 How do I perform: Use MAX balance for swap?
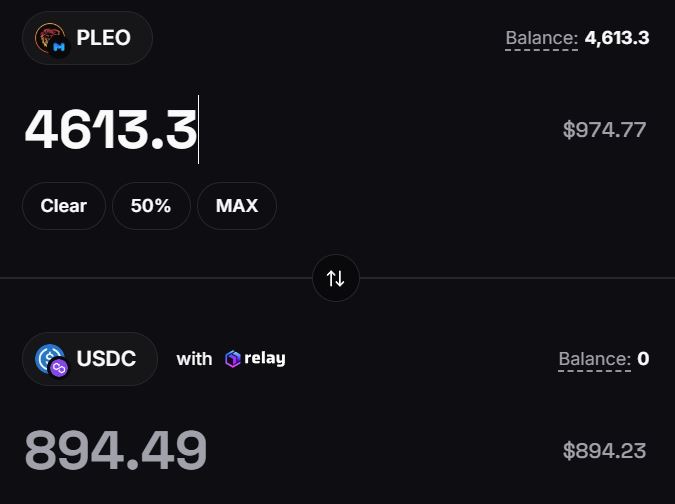pyautogui.click(x=237, y=206)
